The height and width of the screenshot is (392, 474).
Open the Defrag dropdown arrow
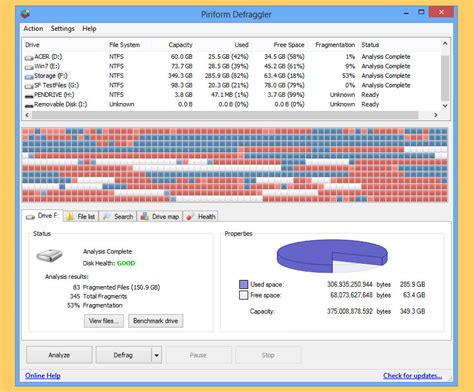[x=156, y=355]
